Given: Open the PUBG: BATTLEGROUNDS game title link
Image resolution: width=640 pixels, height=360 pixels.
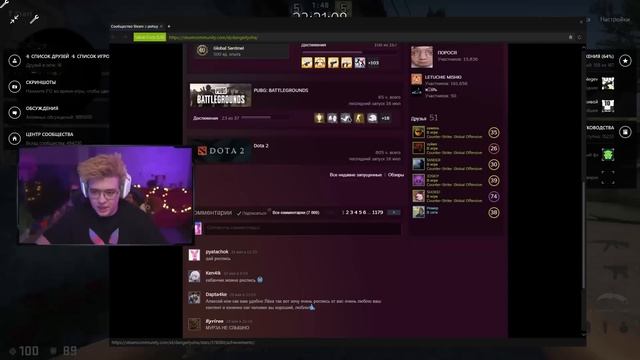Looking at the screenshot, I should pyautogui.click(x=281, y=90).
